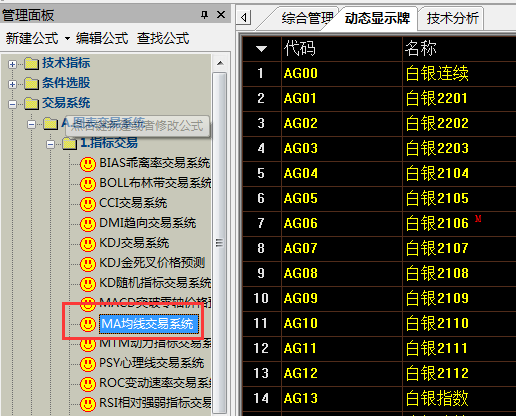Switch to the 技术分析 tab

(x=453, y=18)
